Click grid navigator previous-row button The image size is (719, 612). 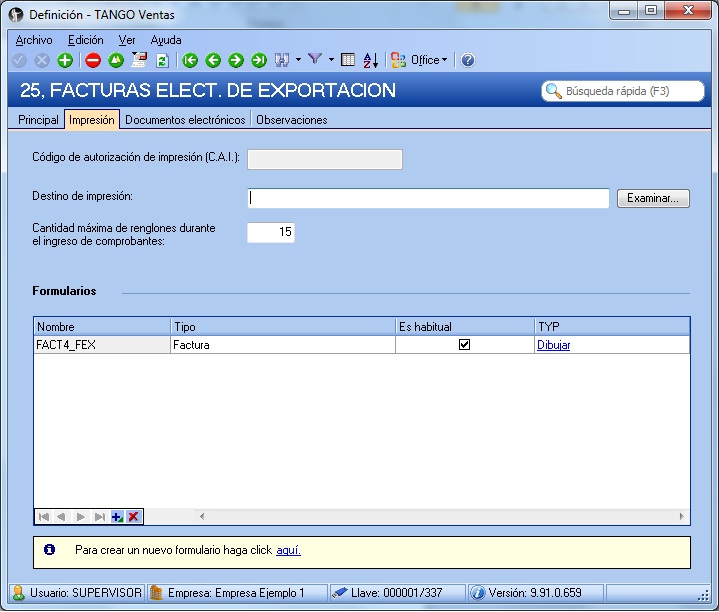(x=61, y=517)
